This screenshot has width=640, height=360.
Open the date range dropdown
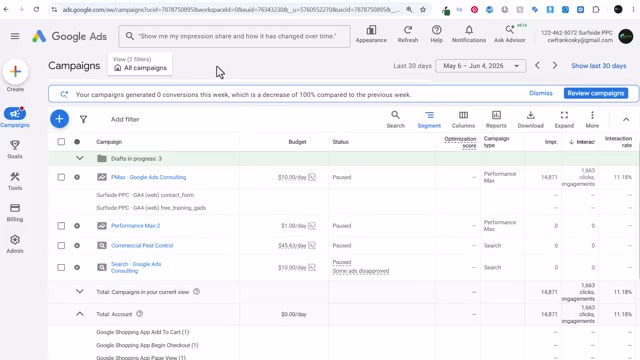[x=480, y=66]
